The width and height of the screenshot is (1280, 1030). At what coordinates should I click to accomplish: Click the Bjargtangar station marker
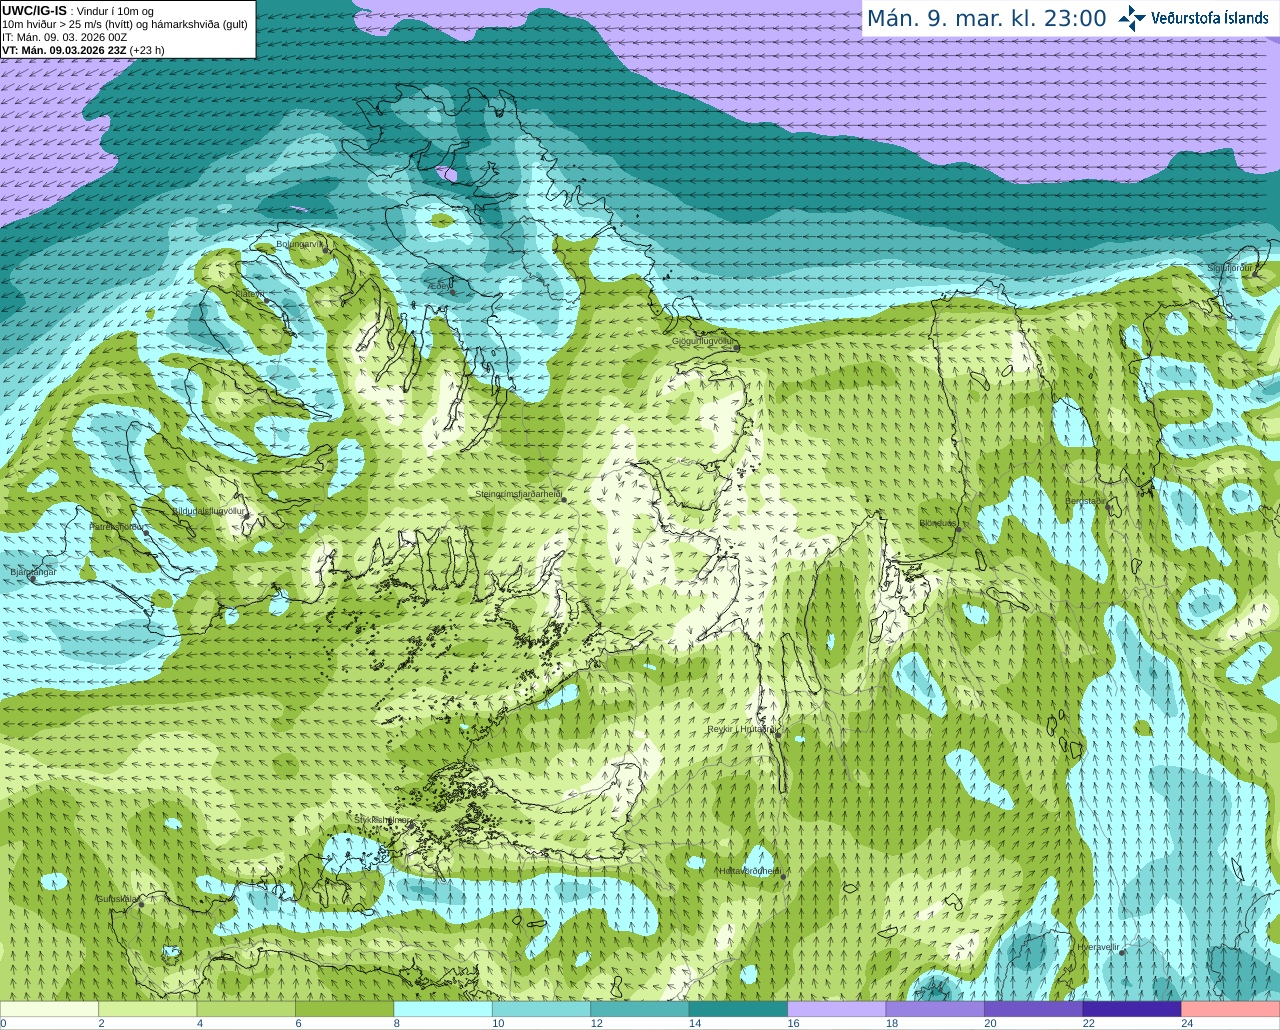point(33,578)
